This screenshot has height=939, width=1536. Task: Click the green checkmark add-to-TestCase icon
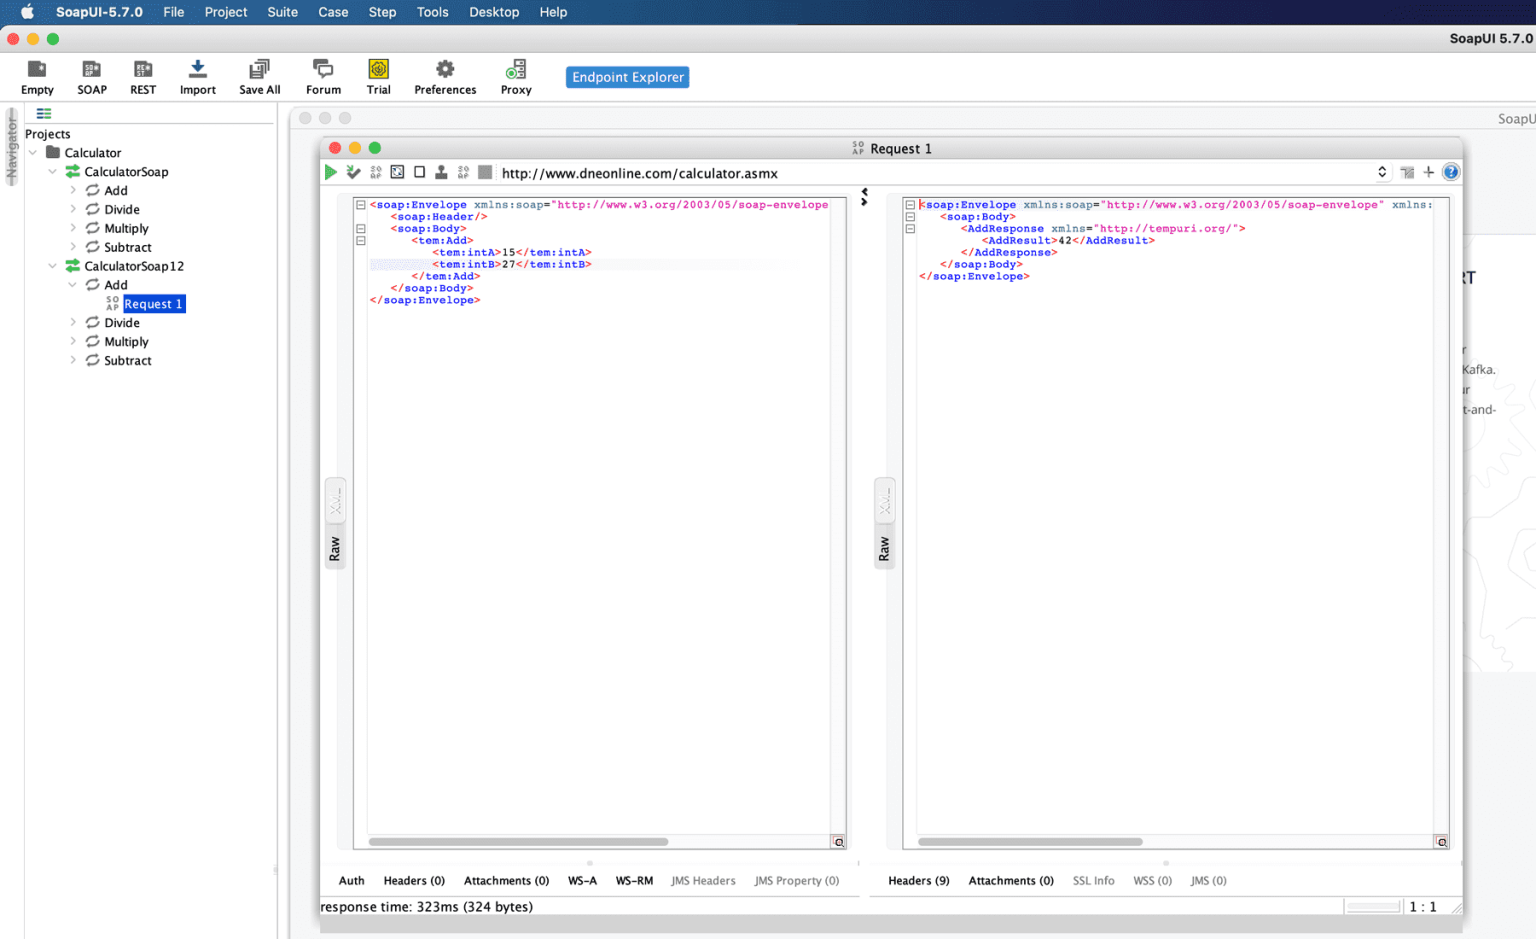coord(353,172)
